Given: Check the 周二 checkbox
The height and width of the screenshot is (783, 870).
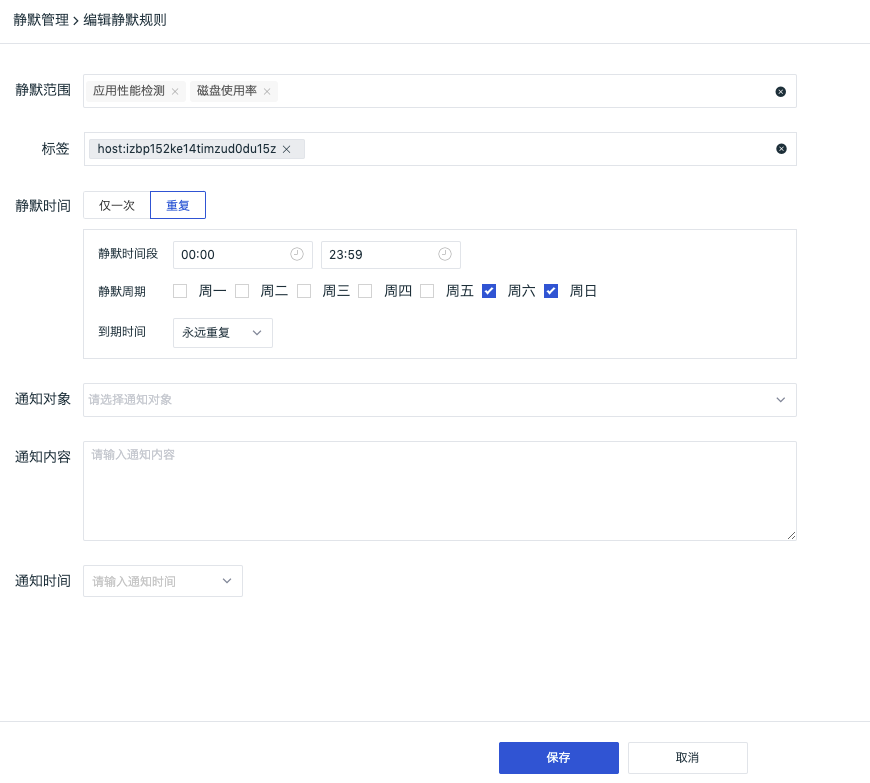Looking at the screenshot, I should (242, 291).
